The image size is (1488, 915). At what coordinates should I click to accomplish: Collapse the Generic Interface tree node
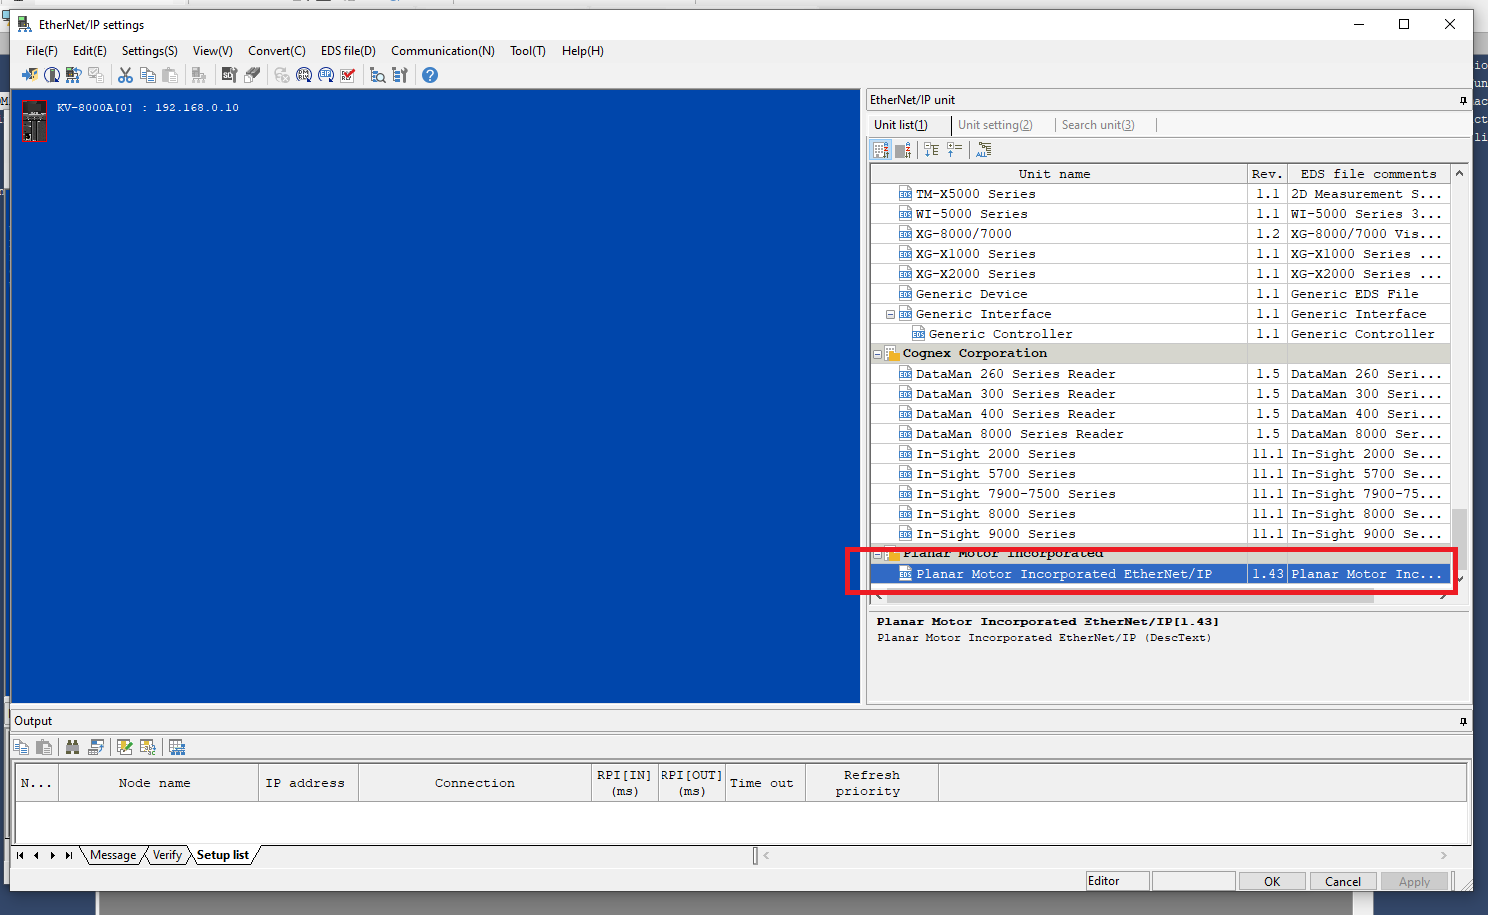pyautogui.click(x=890, y=313)
